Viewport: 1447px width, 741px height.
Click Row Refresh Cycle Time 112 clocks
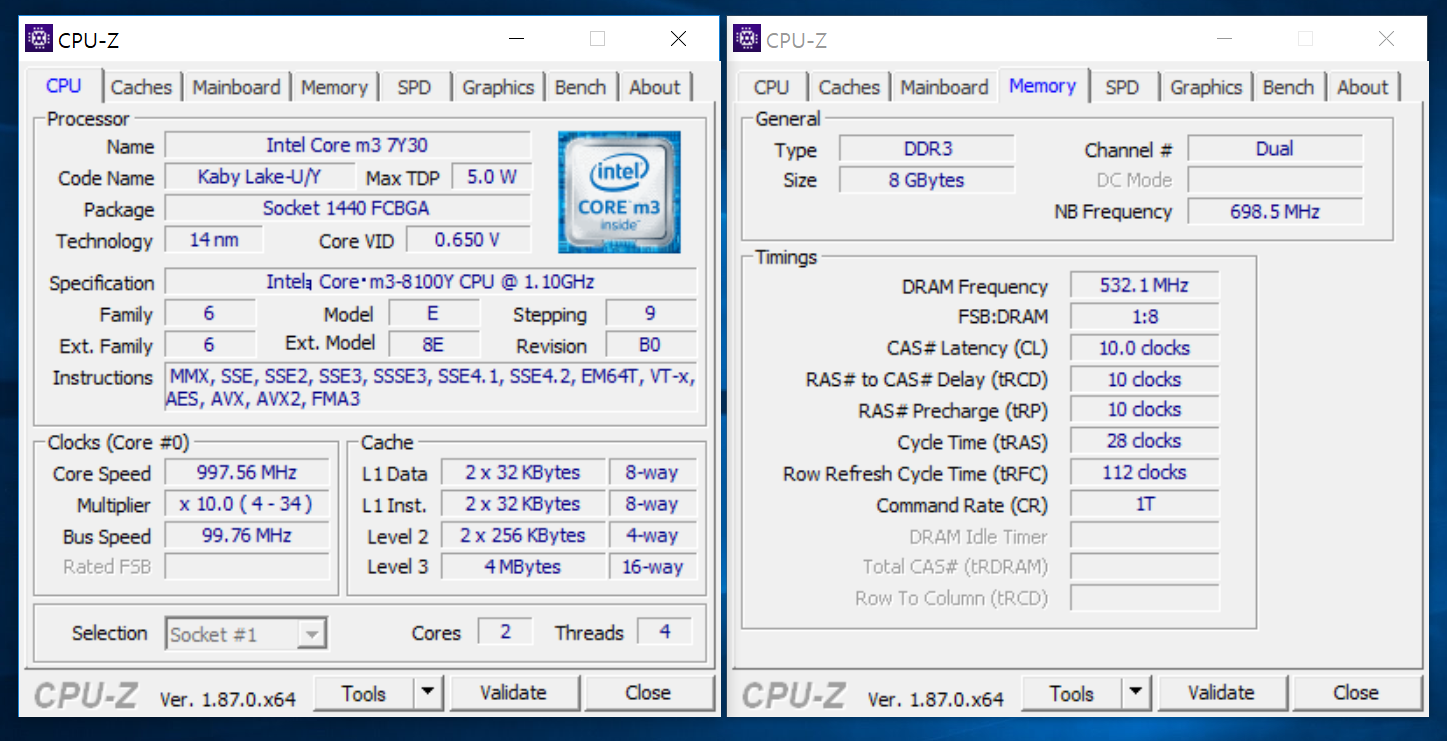pyautogui.click(x=1144, y=472)
